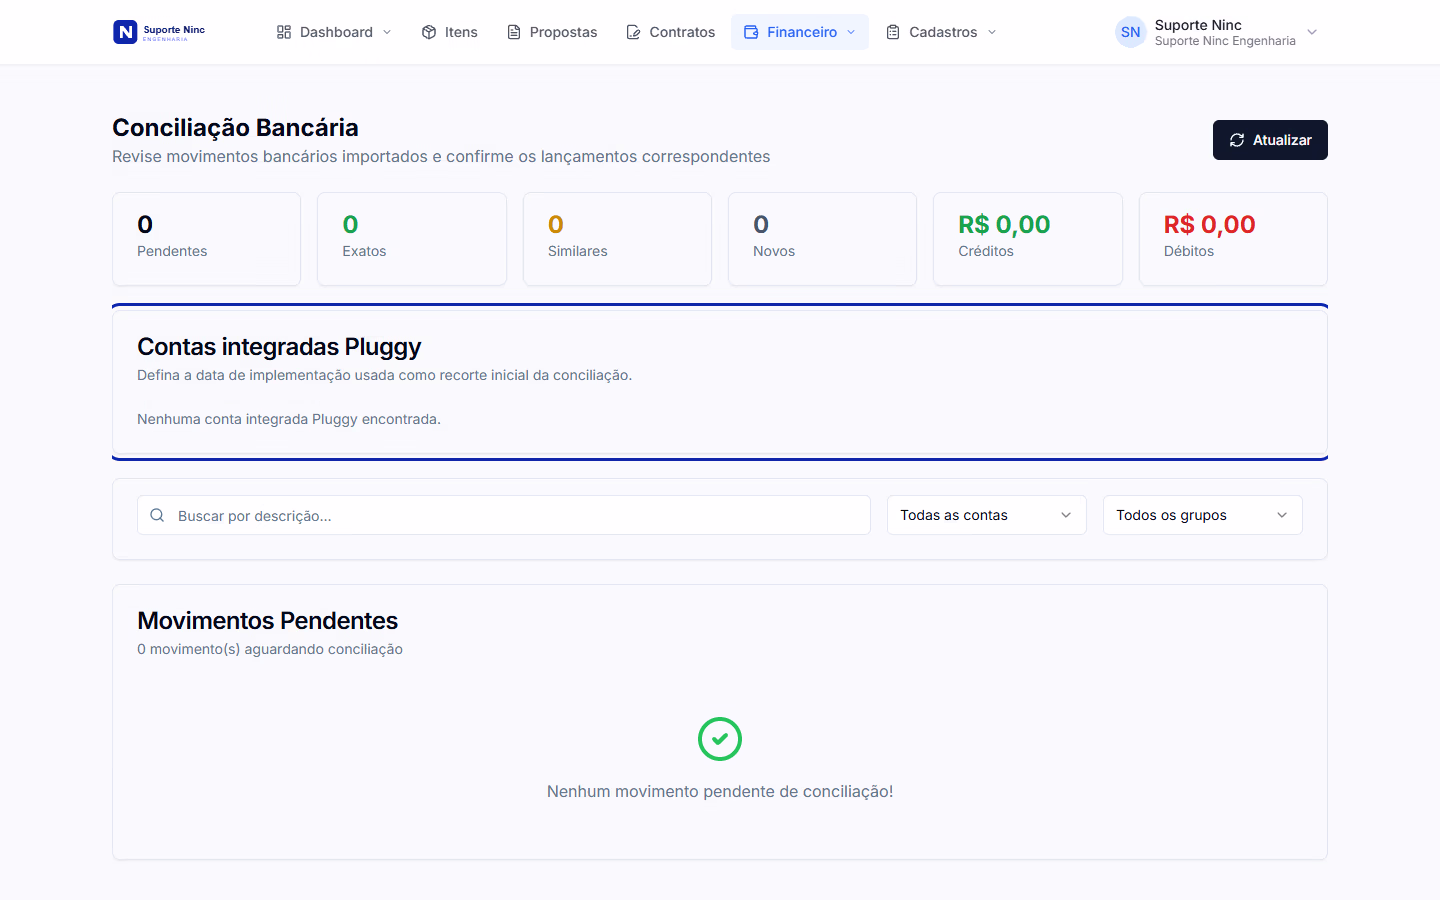Select the Débitos R$ 0,00 card
1440x900 pixels.
pos(1233,239)
